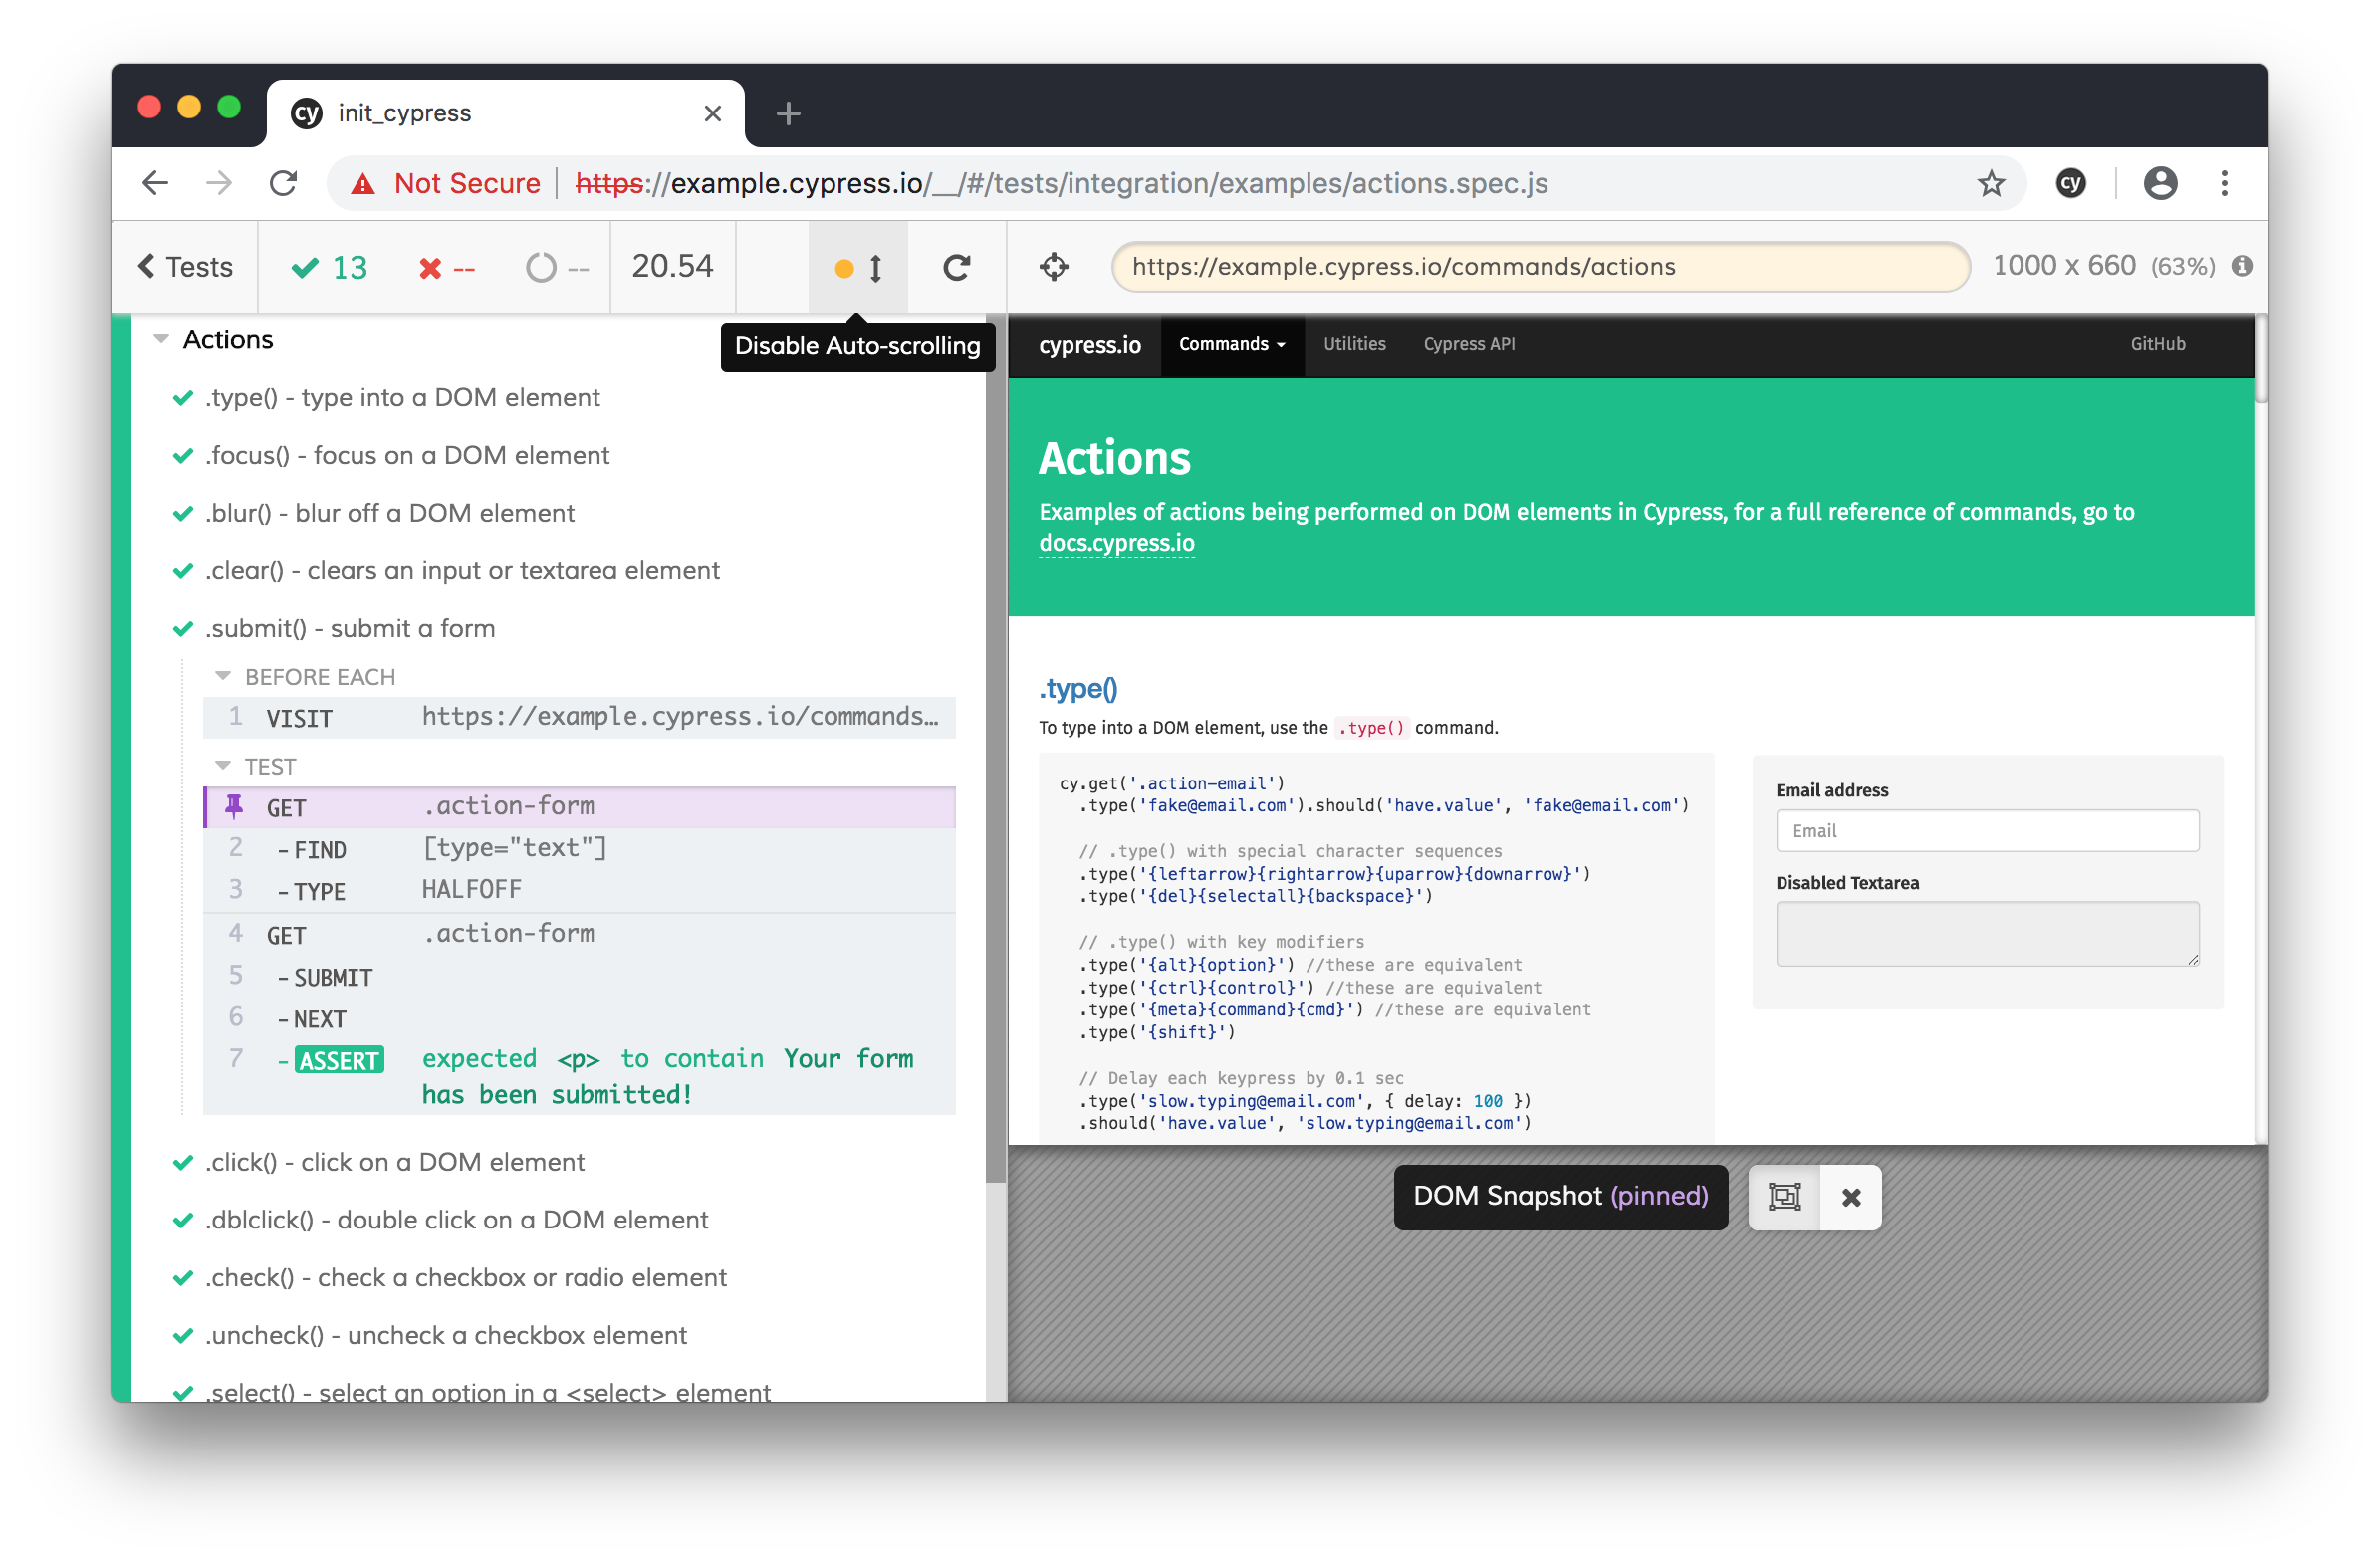Viewport: 2380px width, 1561px height.
Task: Open the Utilities nav item
Action: tap(1355, 345)
